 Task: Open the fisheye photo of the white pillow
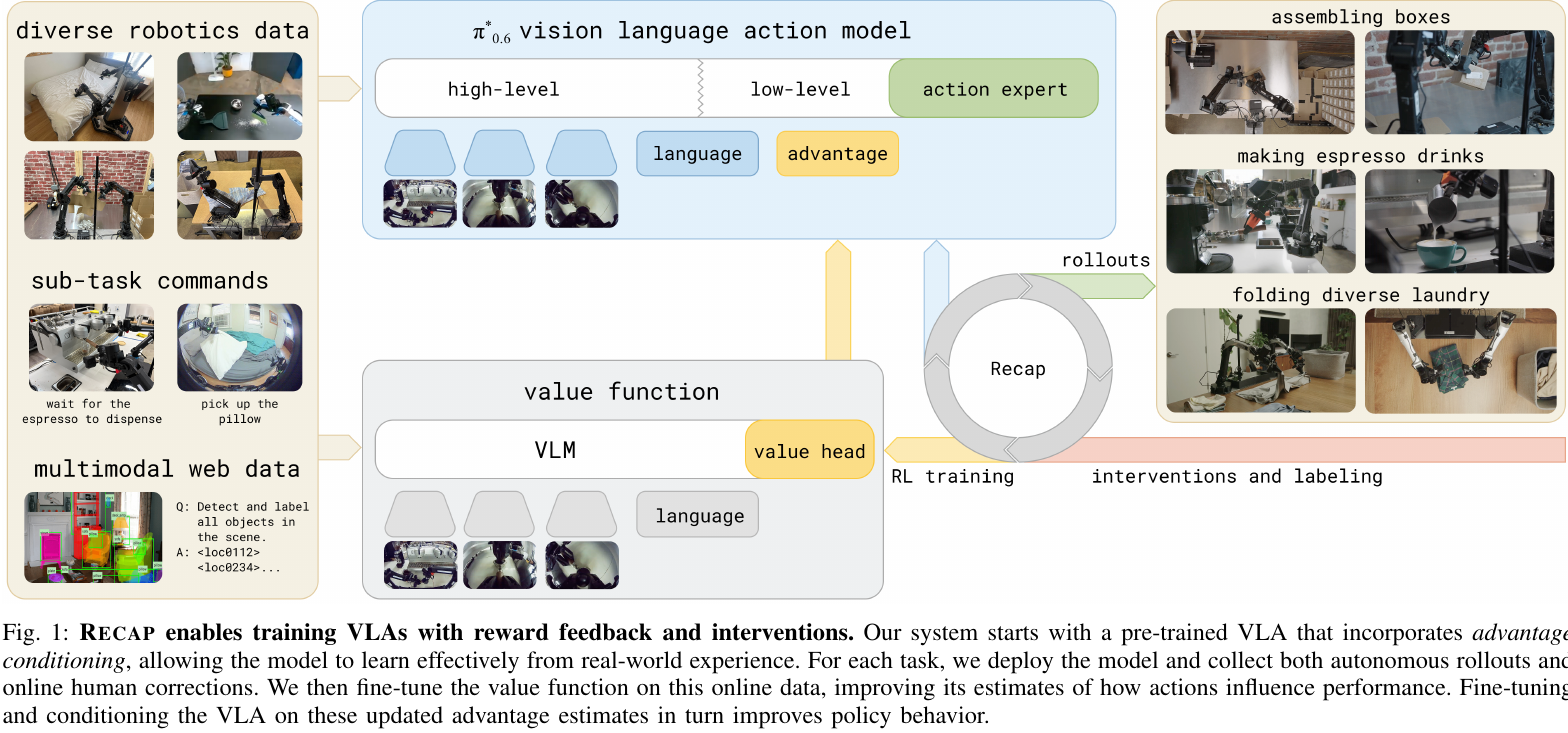click(239, 347)
